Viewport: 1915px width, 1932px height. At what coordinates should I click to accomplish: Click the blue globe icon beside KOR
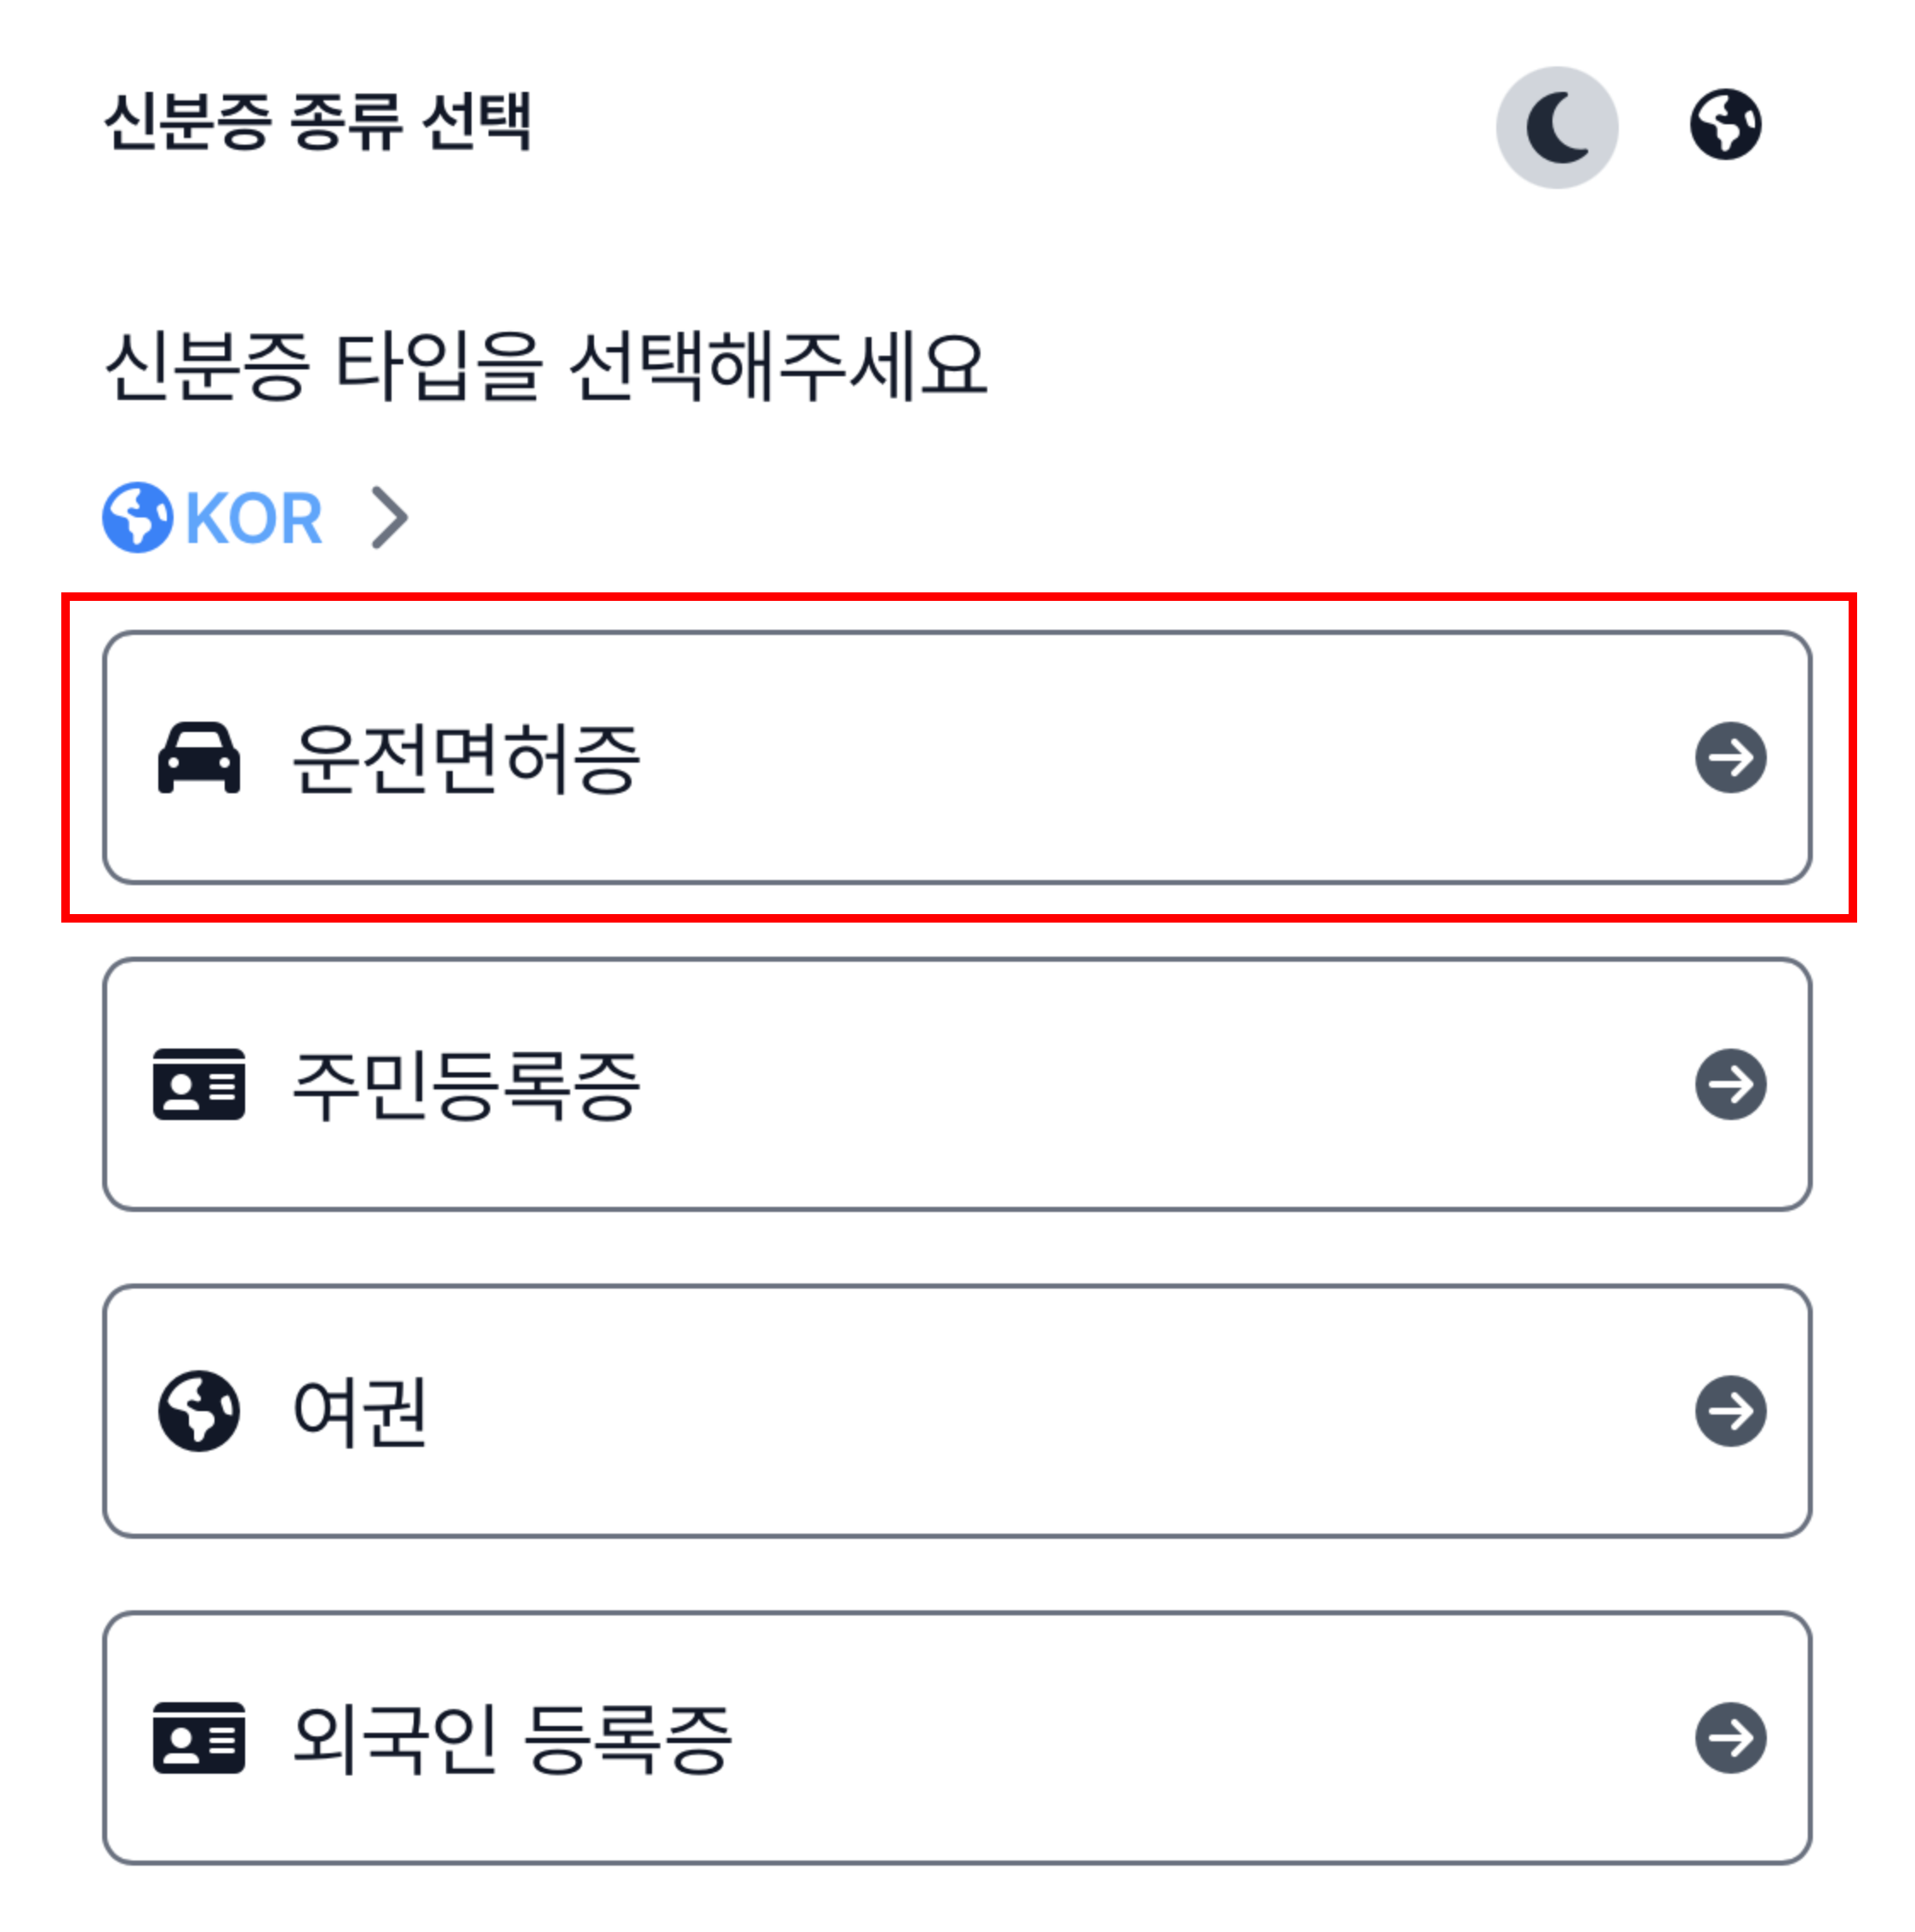[137, 518]
